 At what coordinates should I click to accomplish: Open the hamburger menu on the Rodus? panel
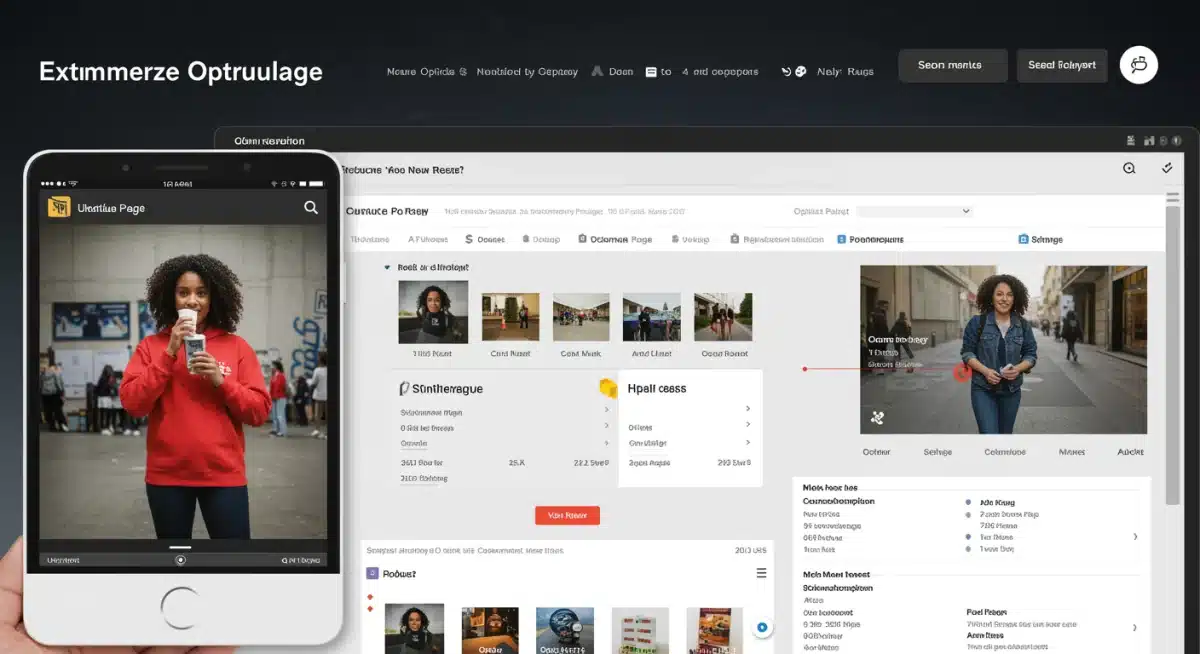[x=761, y=573]
